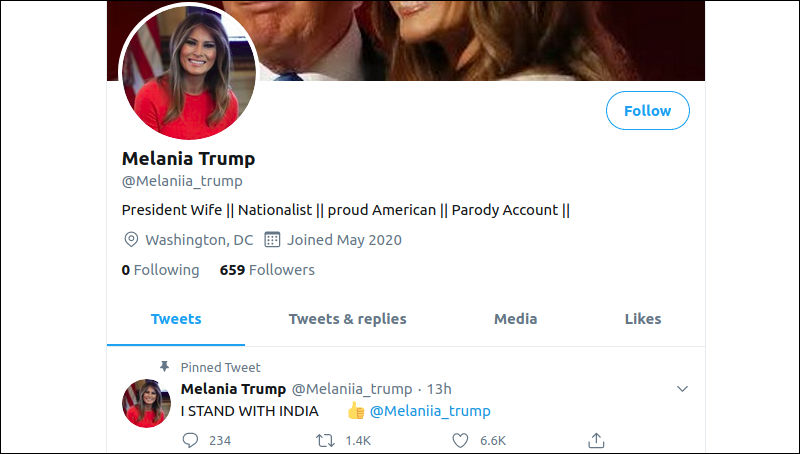Click the thumbs up emoji in tweet
The image size is (800, 454).
(356, 410)
